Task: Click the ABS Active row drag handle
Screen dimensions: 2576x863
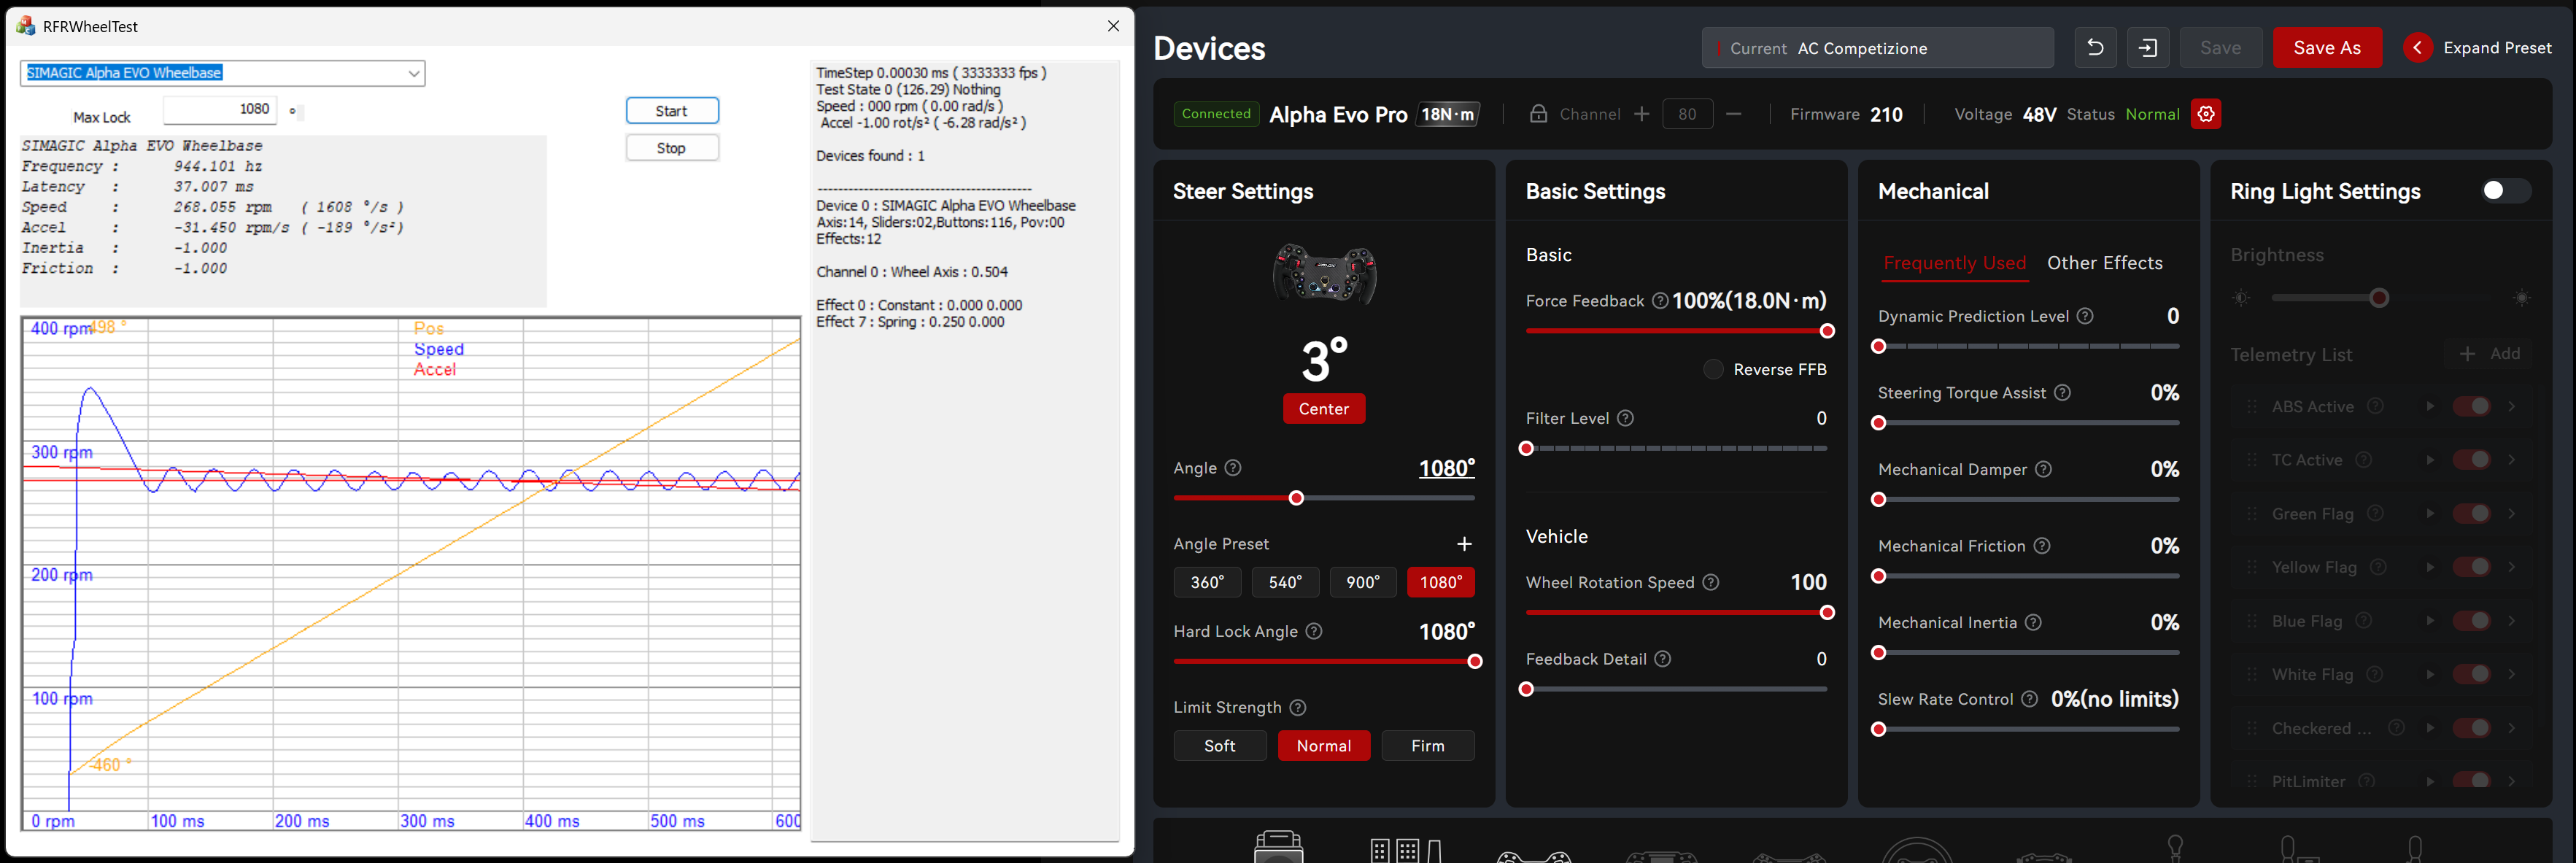Action: [x=2252, y=406]
